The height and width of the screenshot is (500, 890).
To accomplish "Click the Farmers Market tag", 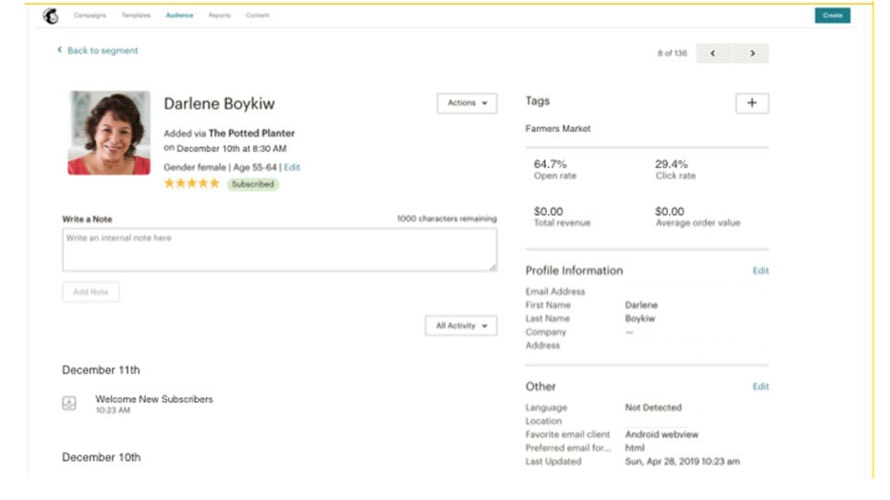I will (x=558, y=129).
